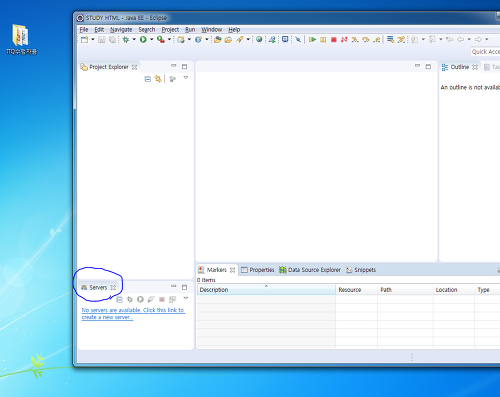The height and width of the screenshot is (397, 500).
Task: Start the server from Servers panel toolbar
Action: tap(140, 299)
